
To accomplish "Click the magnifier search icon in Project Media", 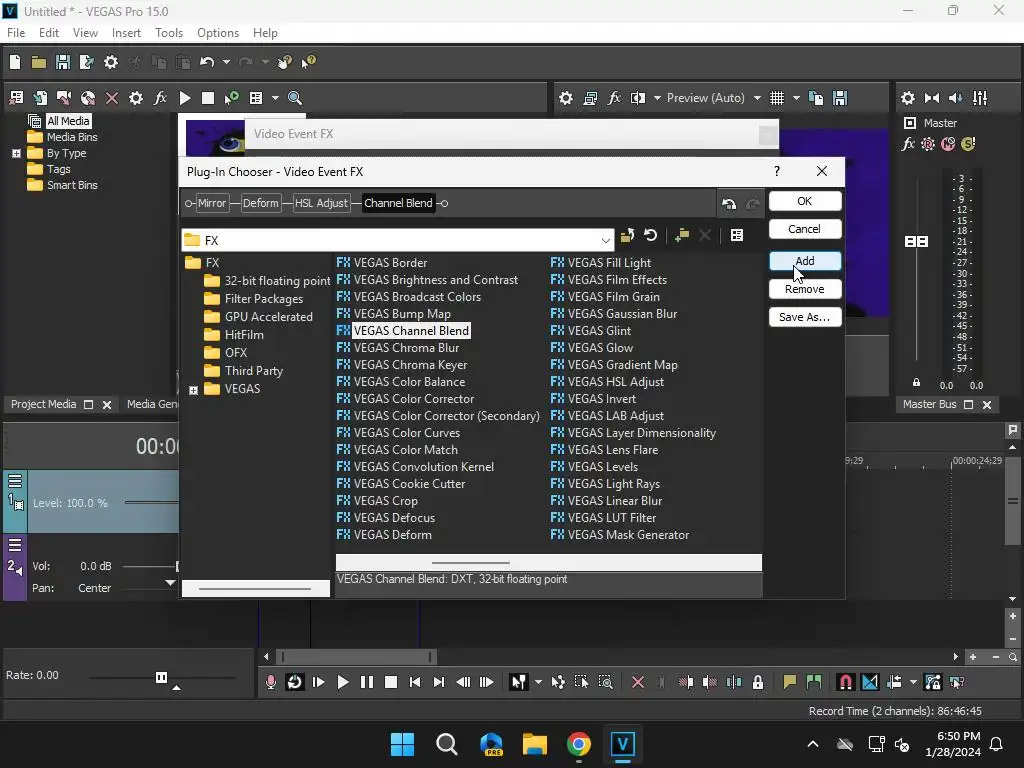I will click(x=295, y=98).
